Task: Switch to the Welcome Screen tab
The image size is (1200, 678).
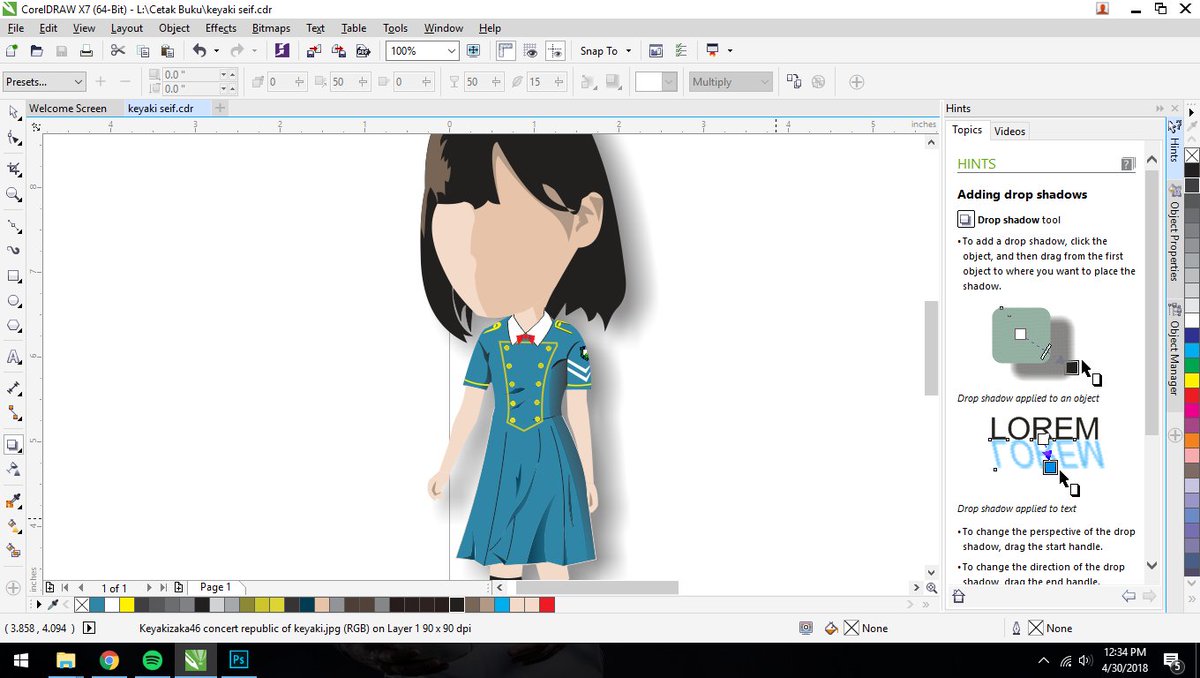Action: 68,108
